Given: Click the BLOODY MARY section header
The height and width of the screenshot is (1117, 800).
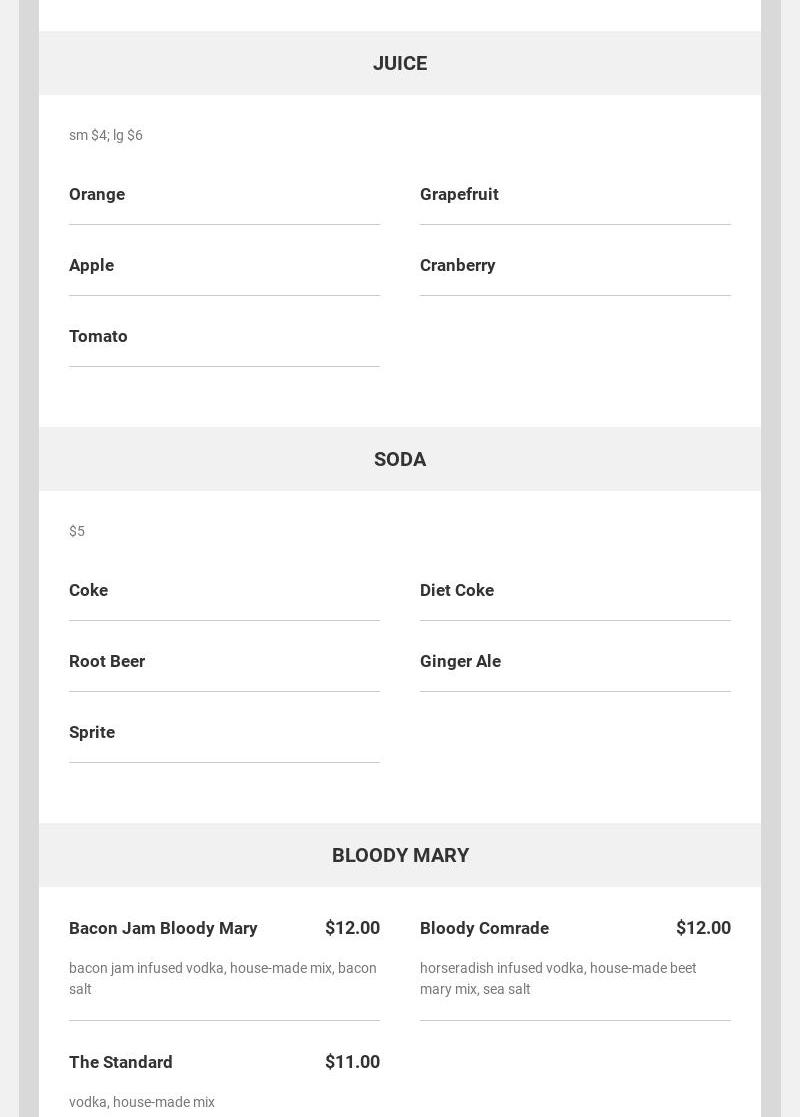Looking at the screenshot, I should (400, 855).
